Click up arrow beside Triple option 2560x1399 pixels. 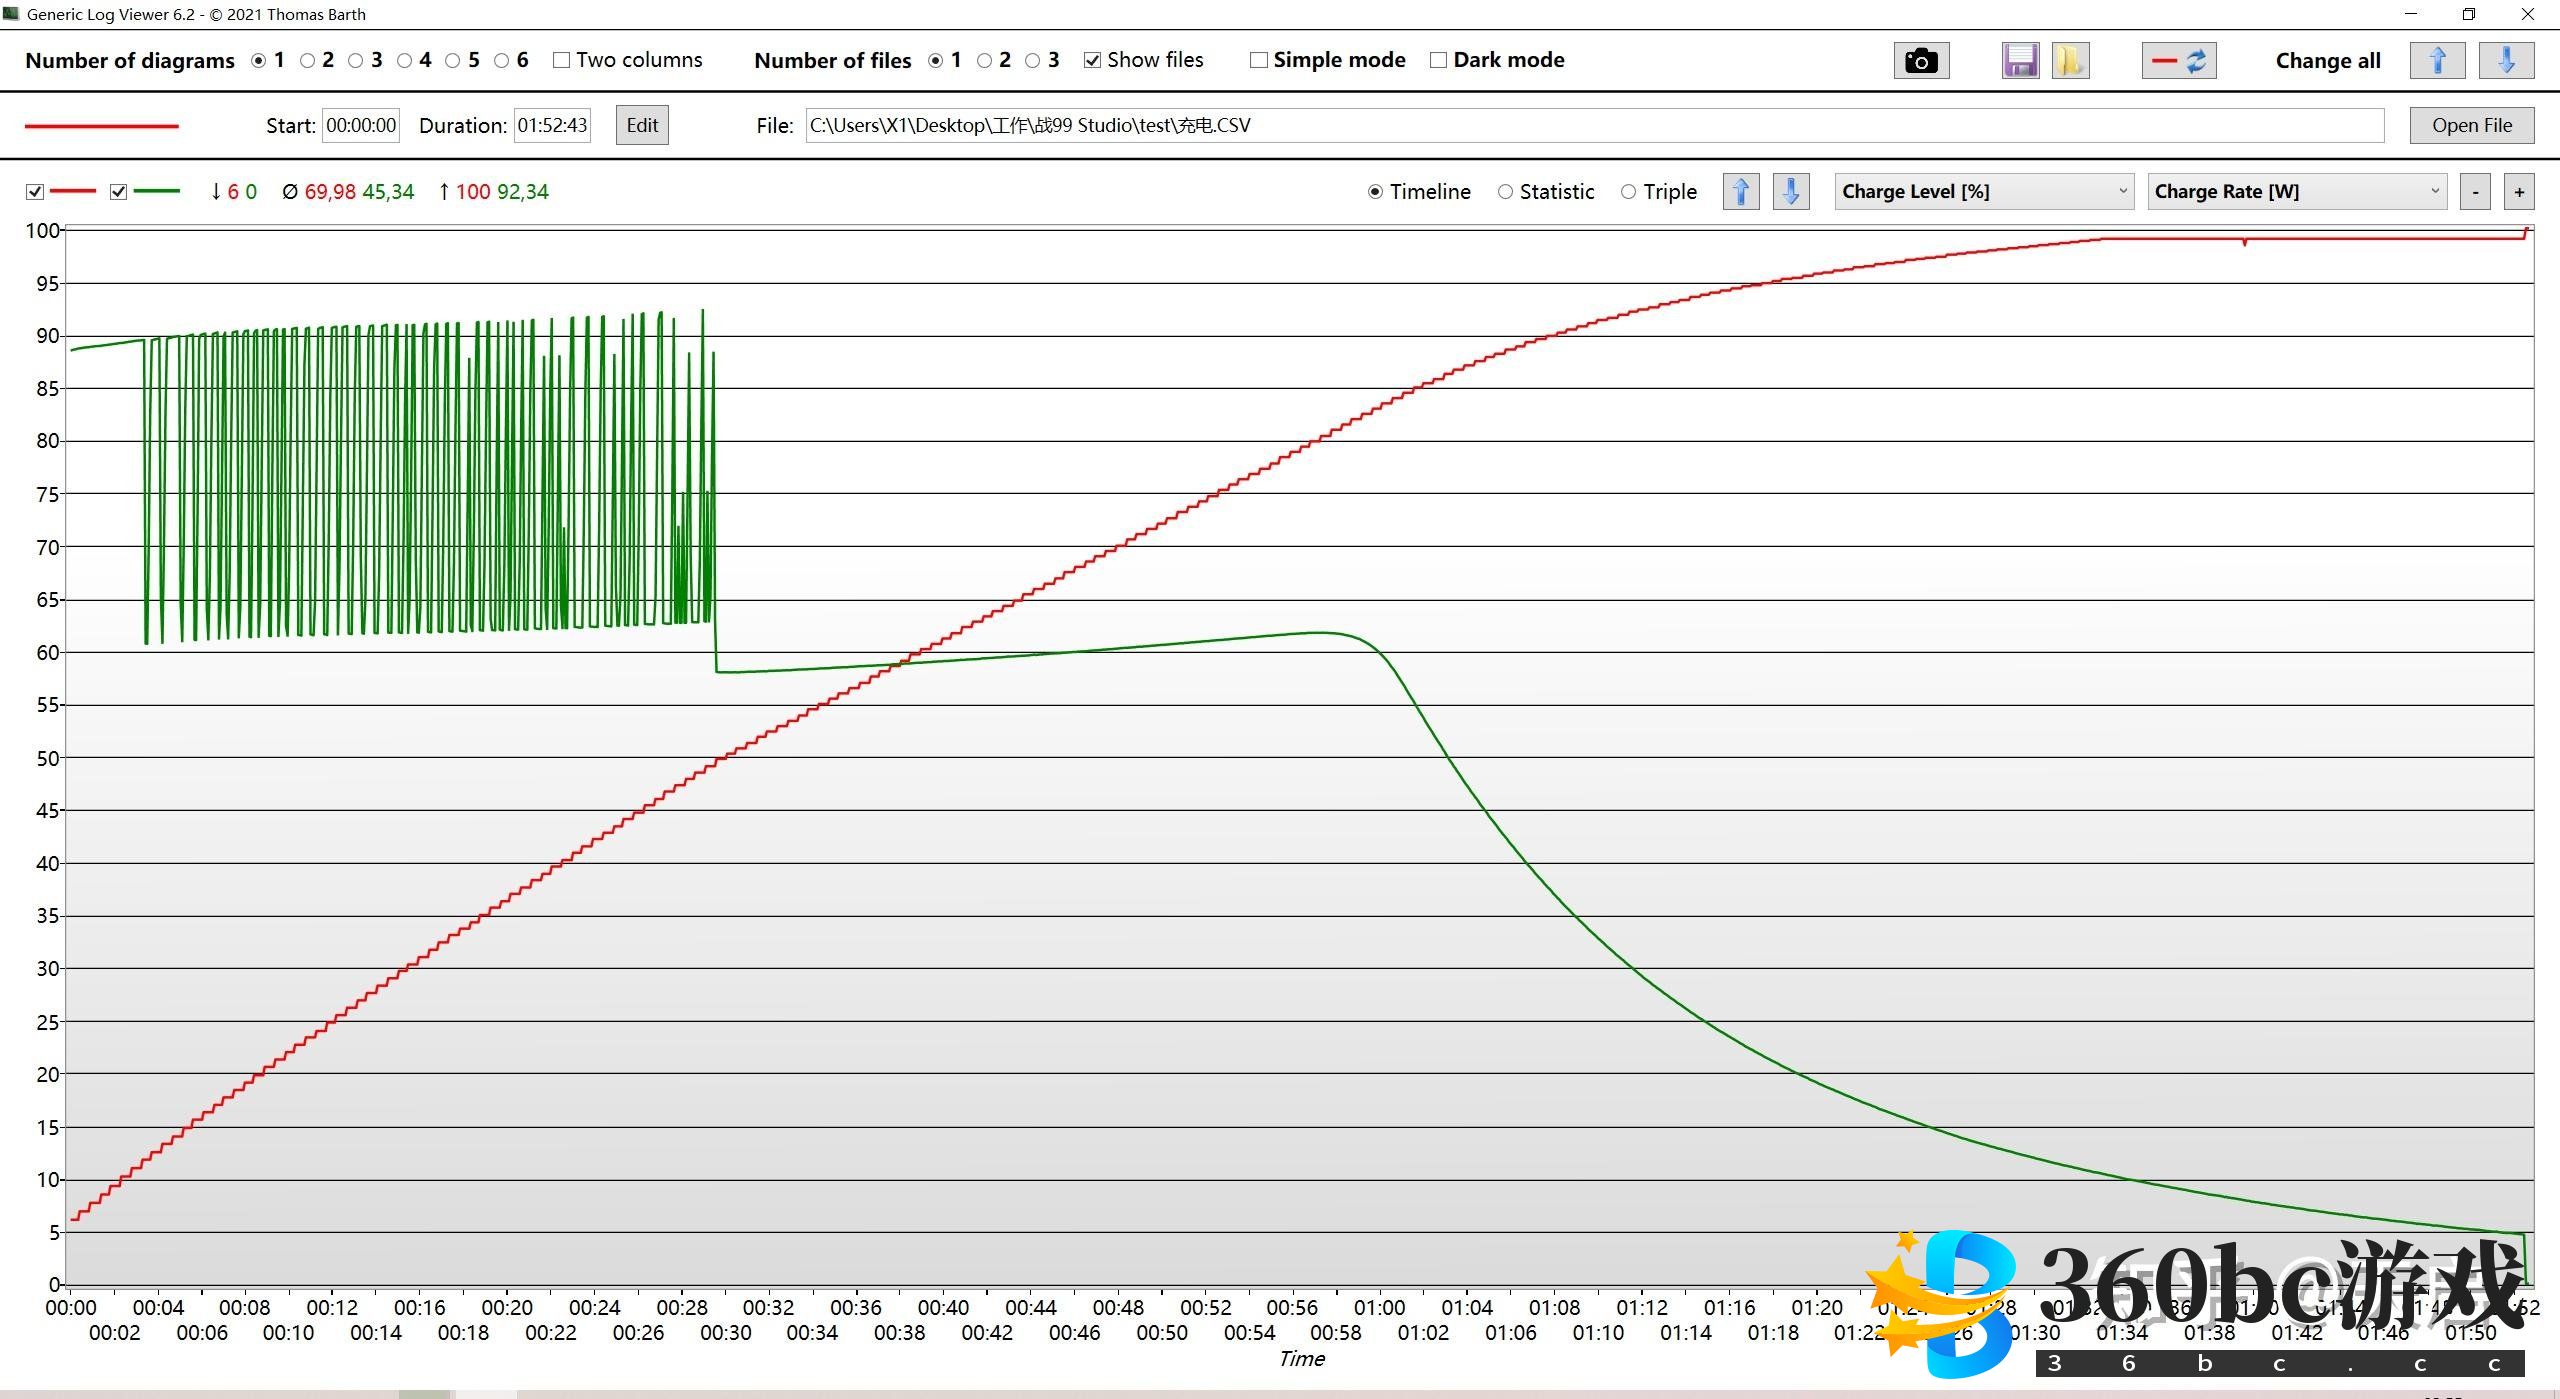(1741, 191)
